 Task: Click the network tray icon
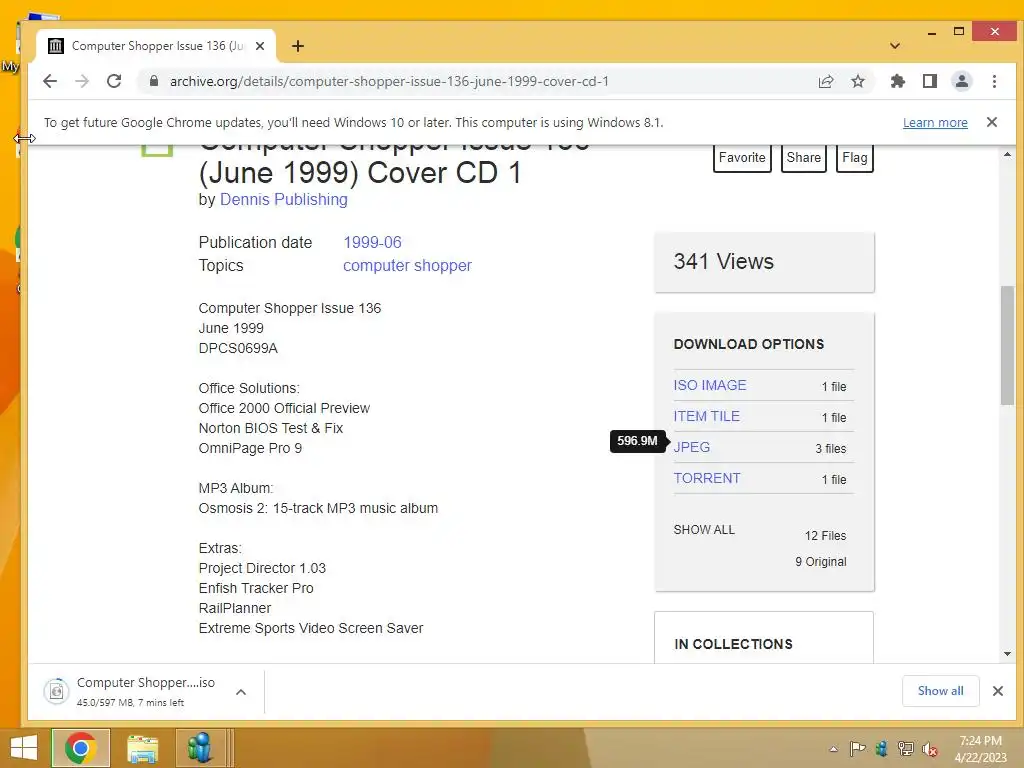[905, 749]
